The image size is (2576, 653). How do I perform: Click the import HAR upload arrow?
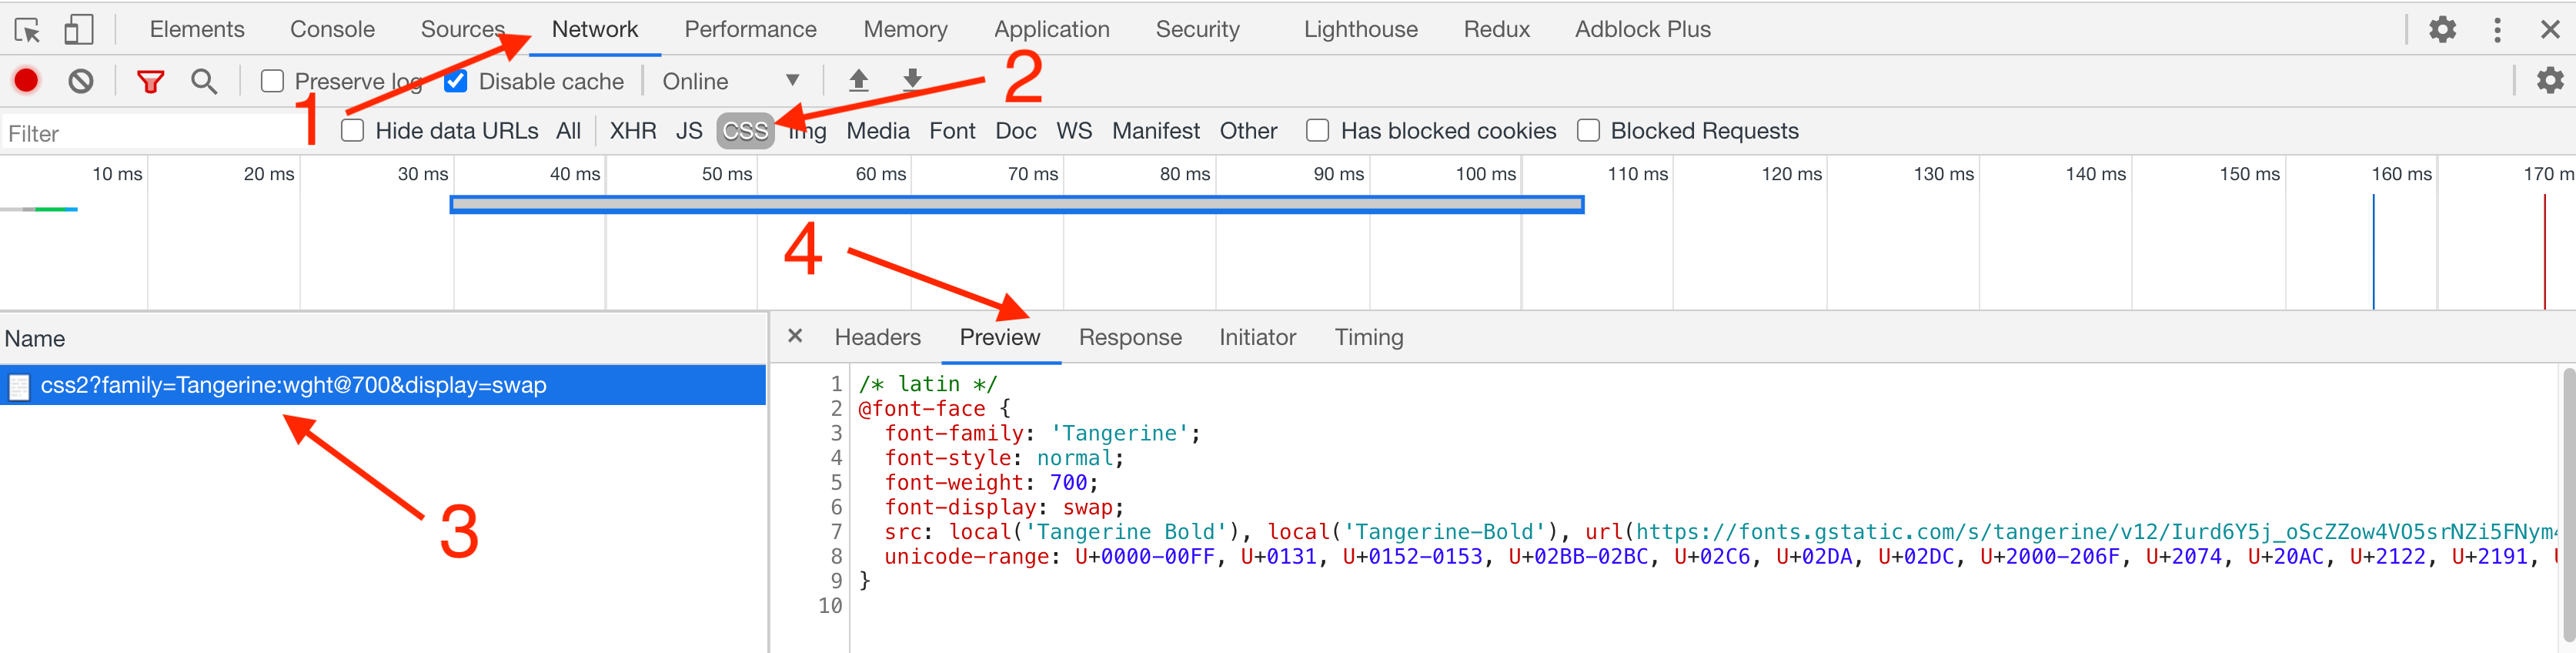coord(858,81)
